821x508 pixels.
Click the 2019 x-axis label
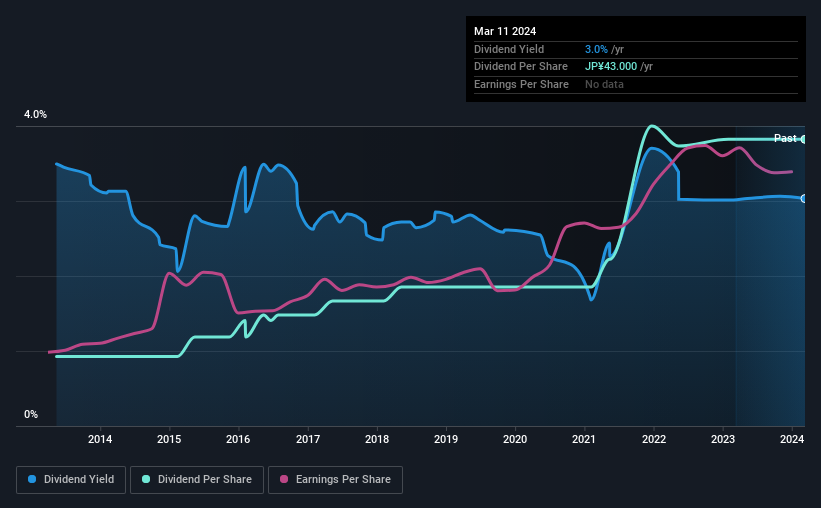point(446,439)
